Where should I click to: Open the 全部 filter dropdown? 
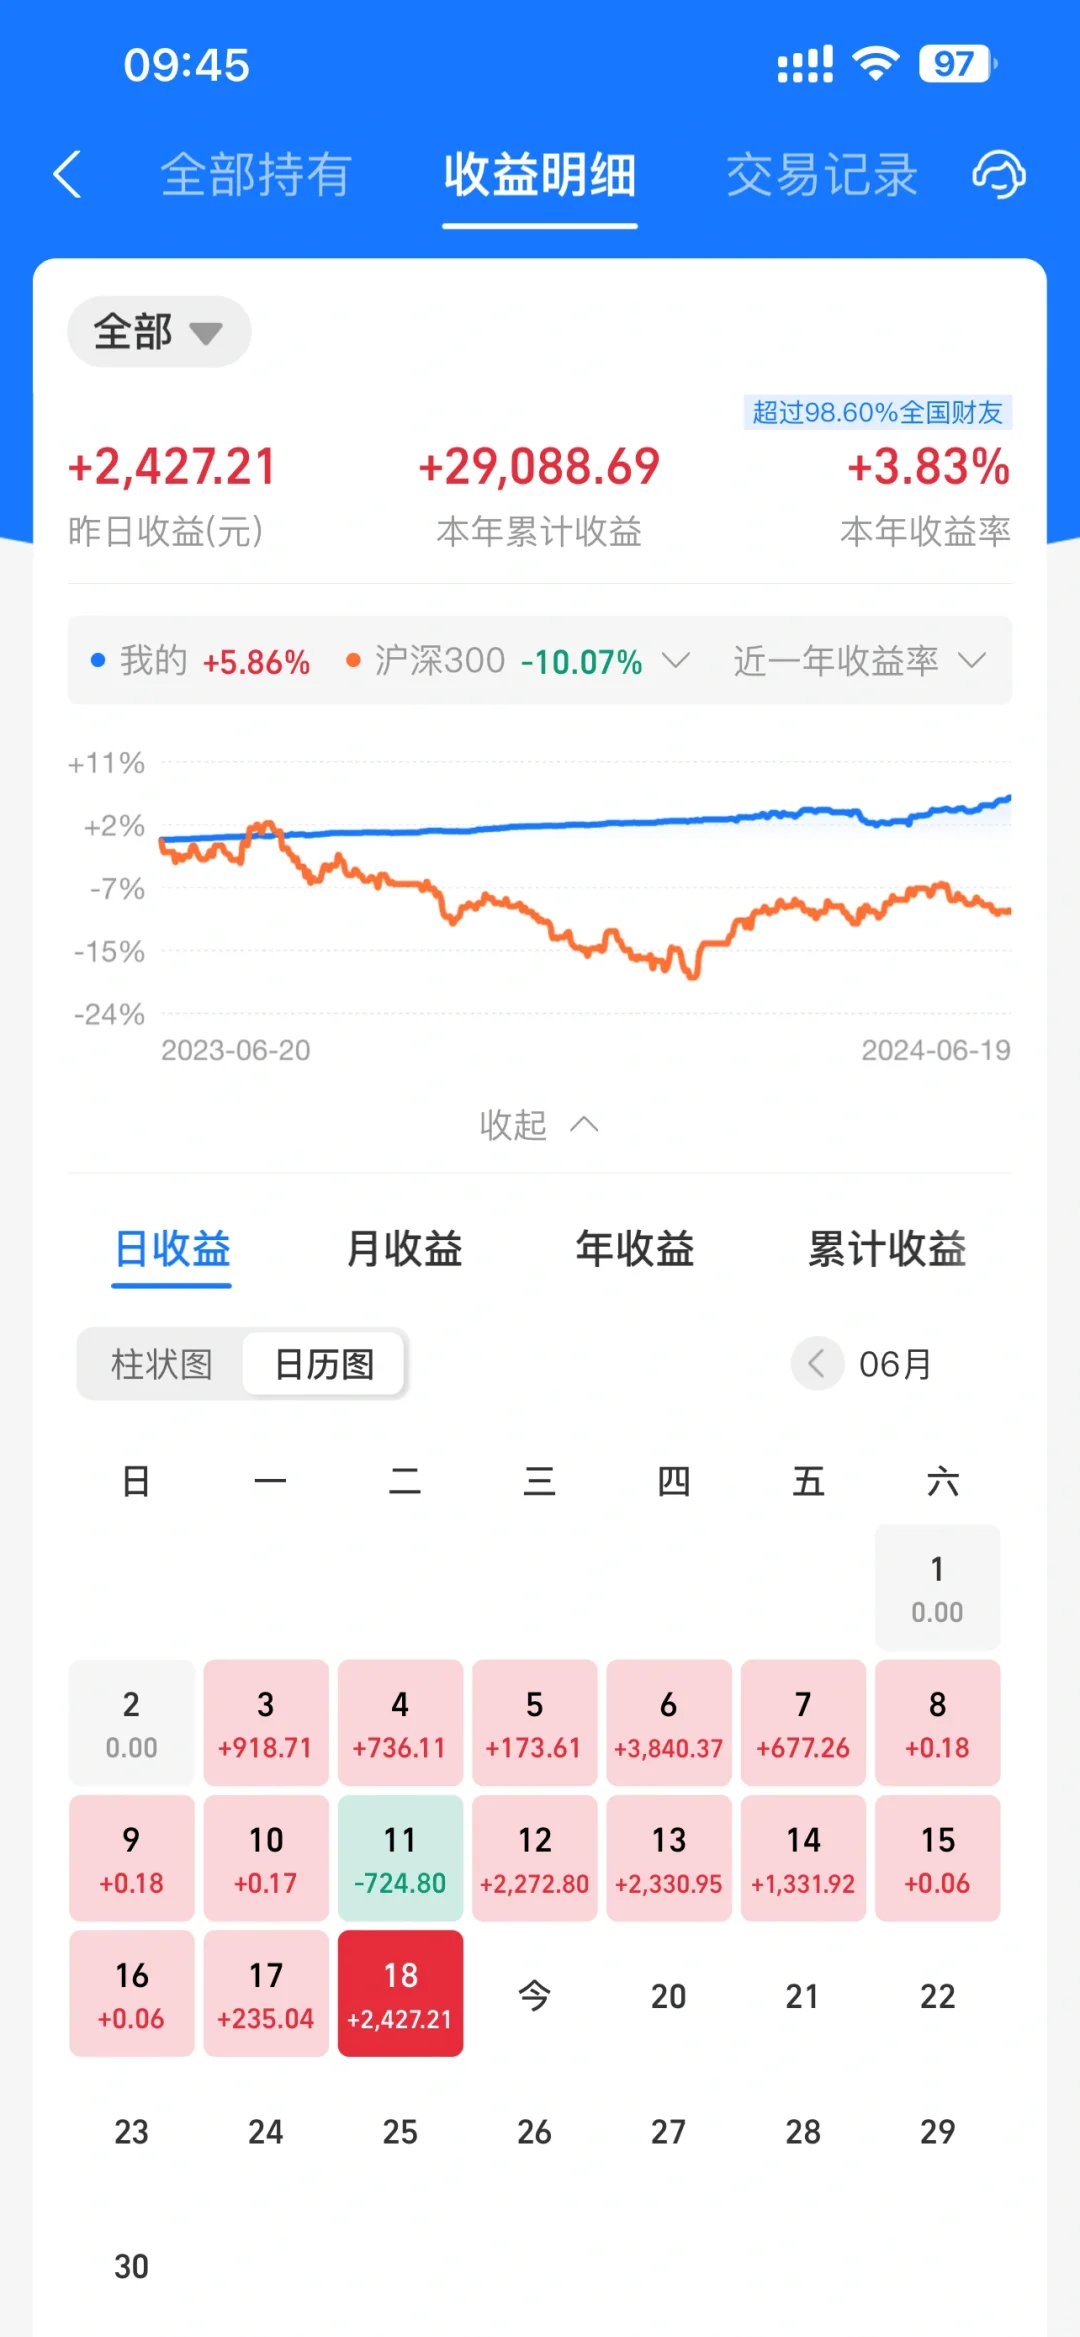tap(158, 331)
